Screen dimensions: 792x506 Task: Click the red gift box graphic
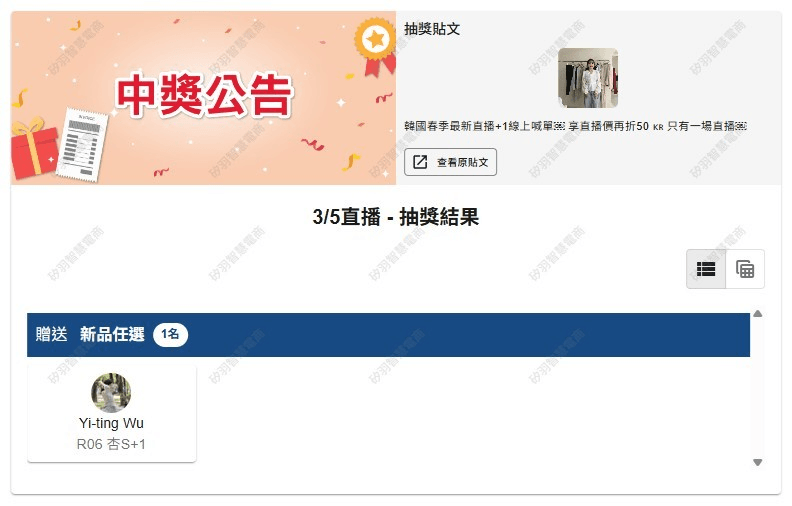tap(34, 148)
